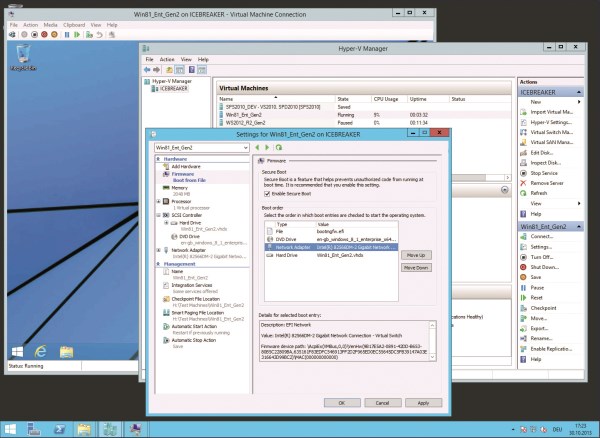This screenshot has width=600, height=438.
Task: Click Export action in Actions pane
Action: (x=540, y=329)
